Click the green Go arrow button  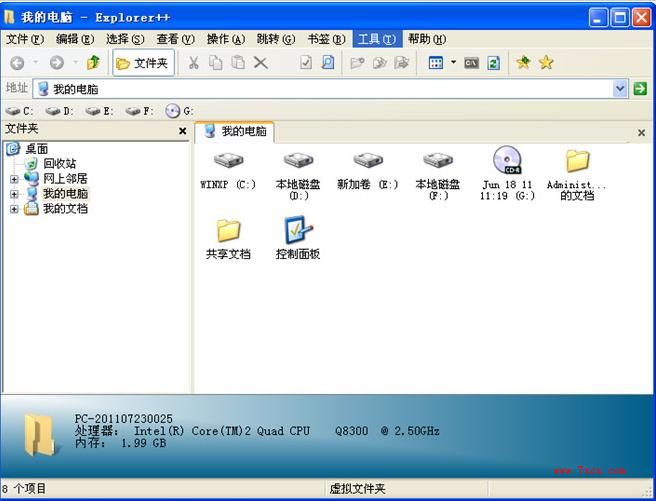click(x=640, y=89)
